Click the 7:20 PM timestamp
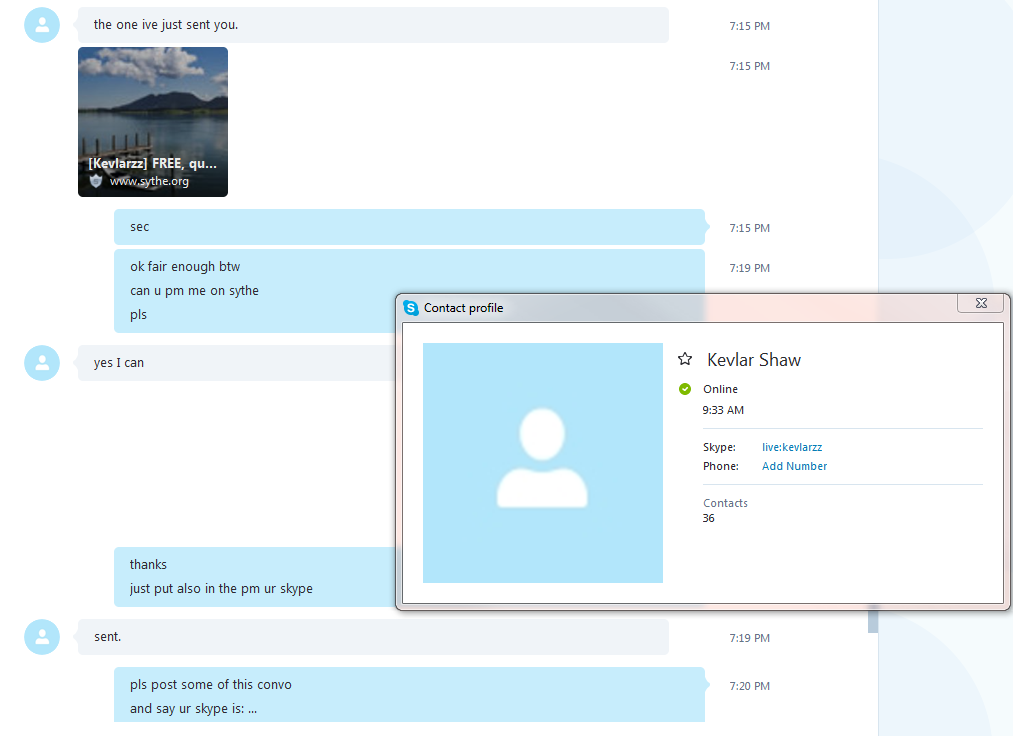 click(x=749, y=686)
